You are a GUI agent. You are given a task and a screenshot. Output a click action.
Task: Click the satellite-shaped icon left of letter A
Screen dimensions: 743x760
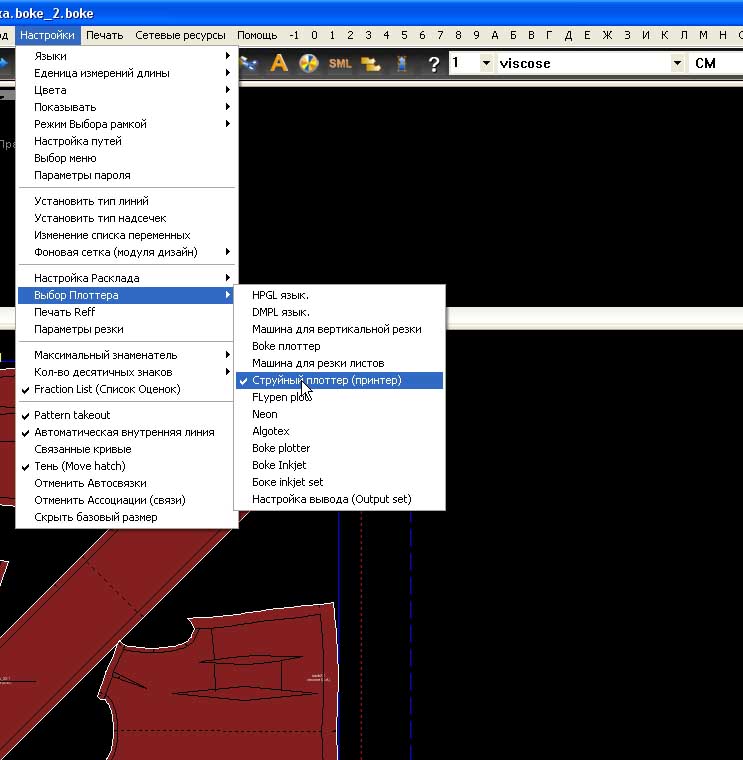coord(250,63)
